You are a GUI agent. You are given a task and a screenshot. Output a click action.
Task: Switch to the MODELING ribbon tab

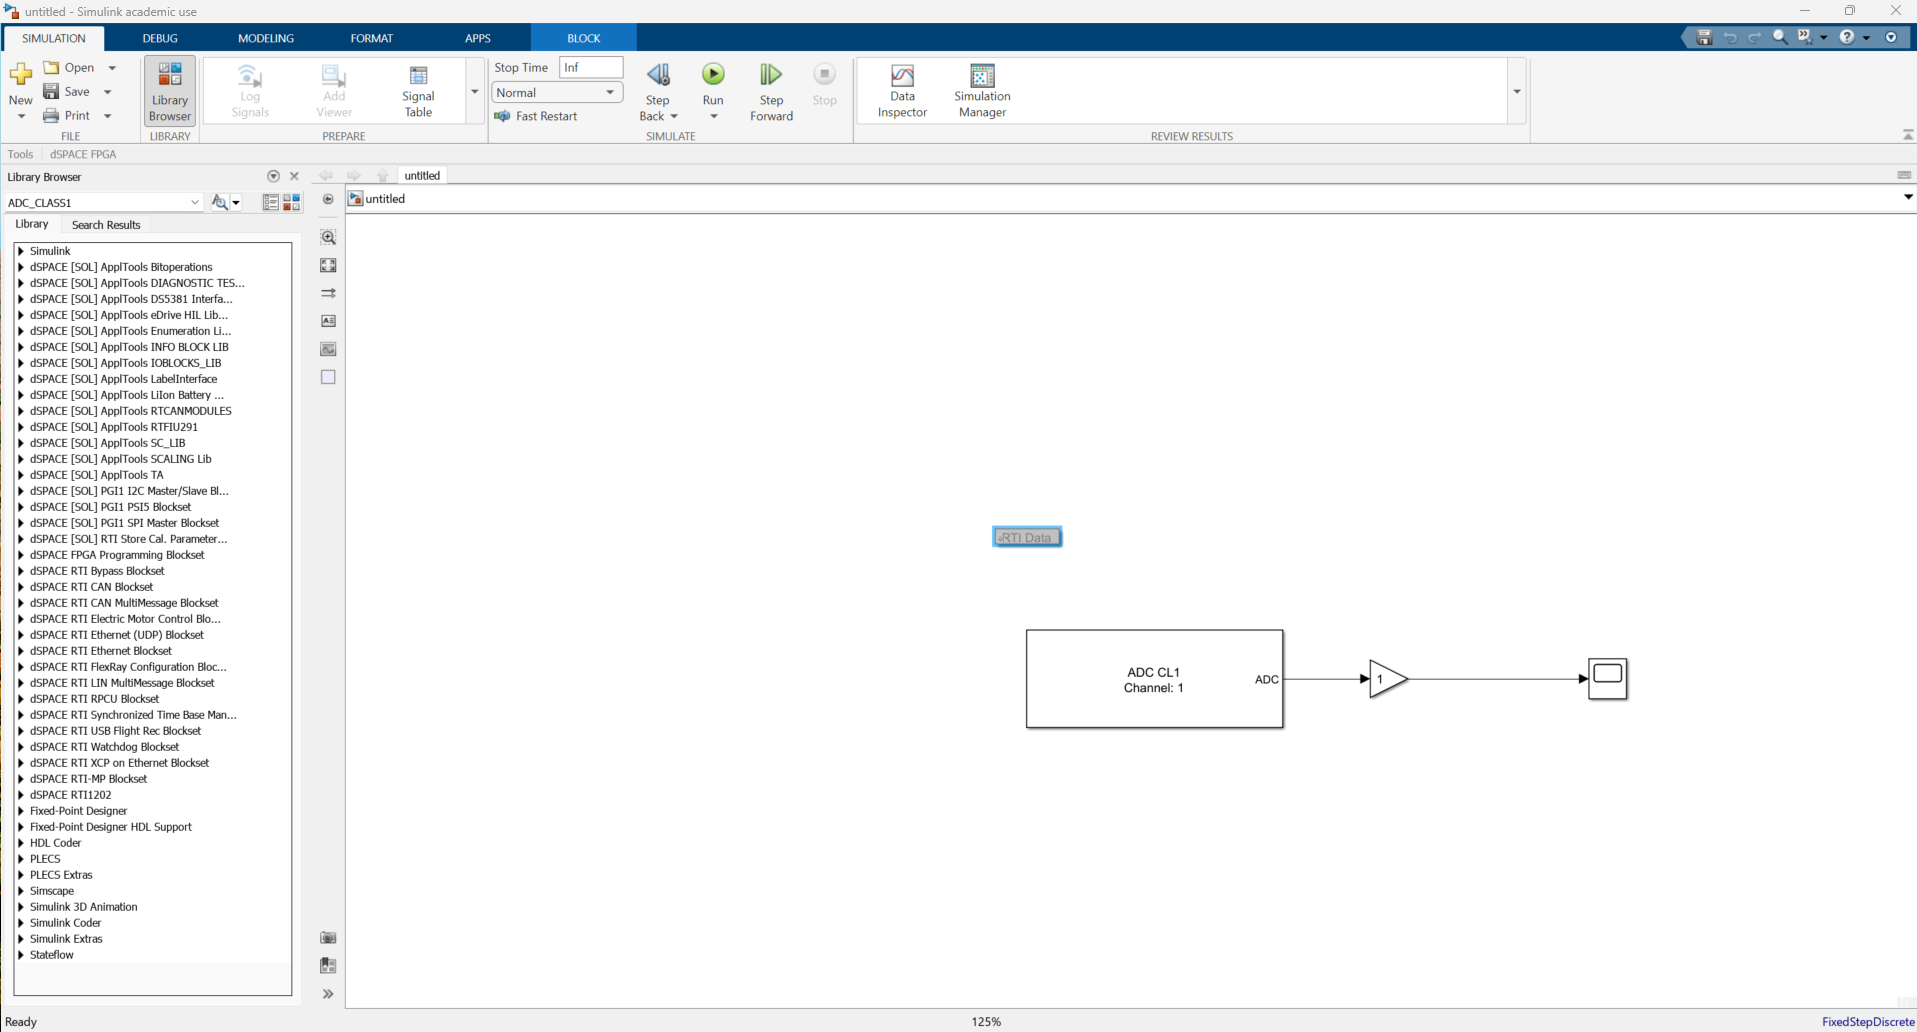[x=266, y=38]
